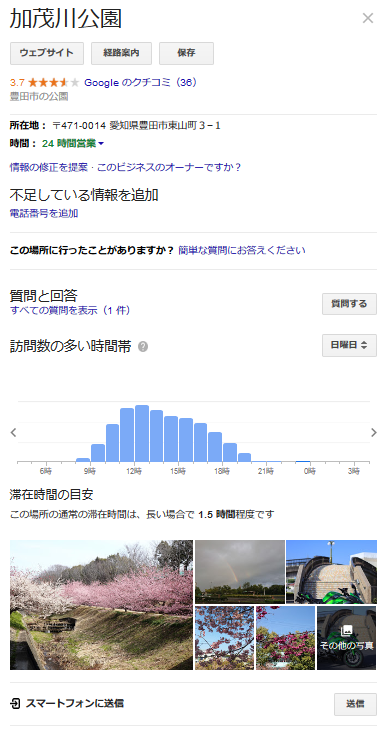Image resolution: width=385 pixels, height=739 pixels.
Task: Open その他の写真 more photos tile
Action: [x=346, y=638]
